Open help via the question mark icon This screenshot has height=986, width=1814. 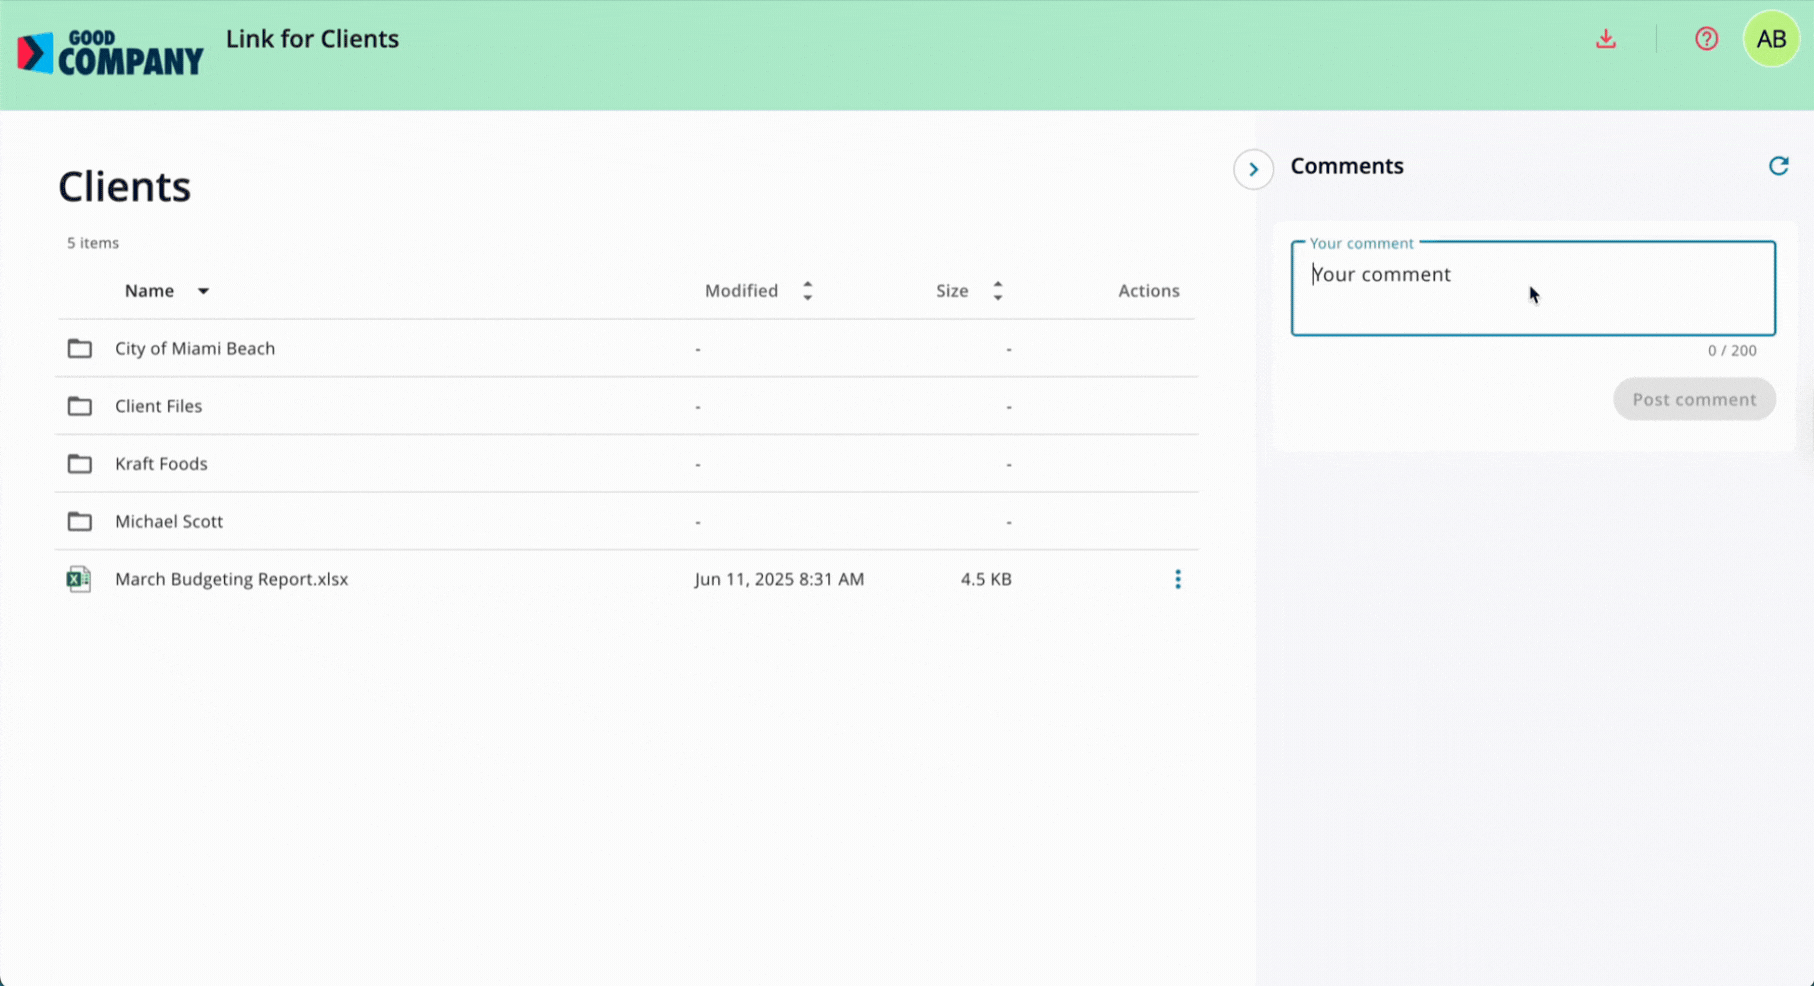point(1706,38)
